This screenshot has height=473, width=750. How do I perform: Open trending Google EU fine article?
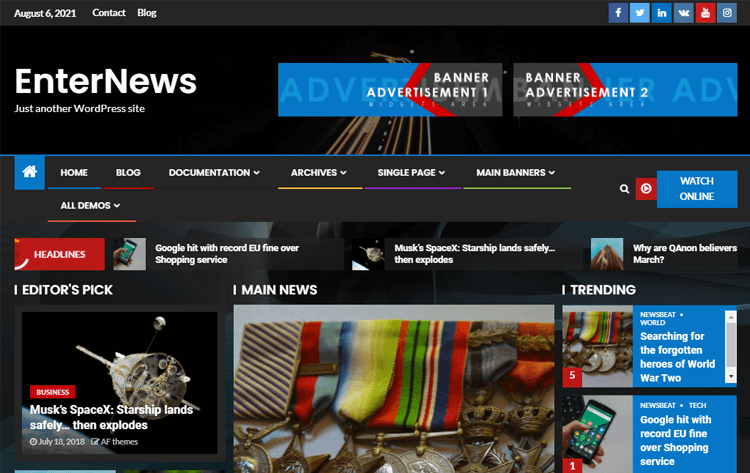675,440
